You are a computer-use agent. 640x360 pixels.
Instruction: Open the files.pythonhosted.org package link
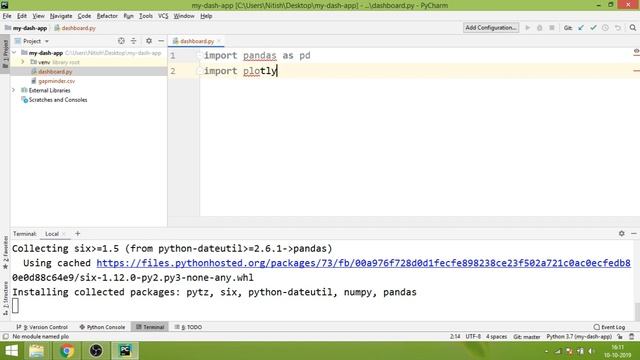(363, 263)
